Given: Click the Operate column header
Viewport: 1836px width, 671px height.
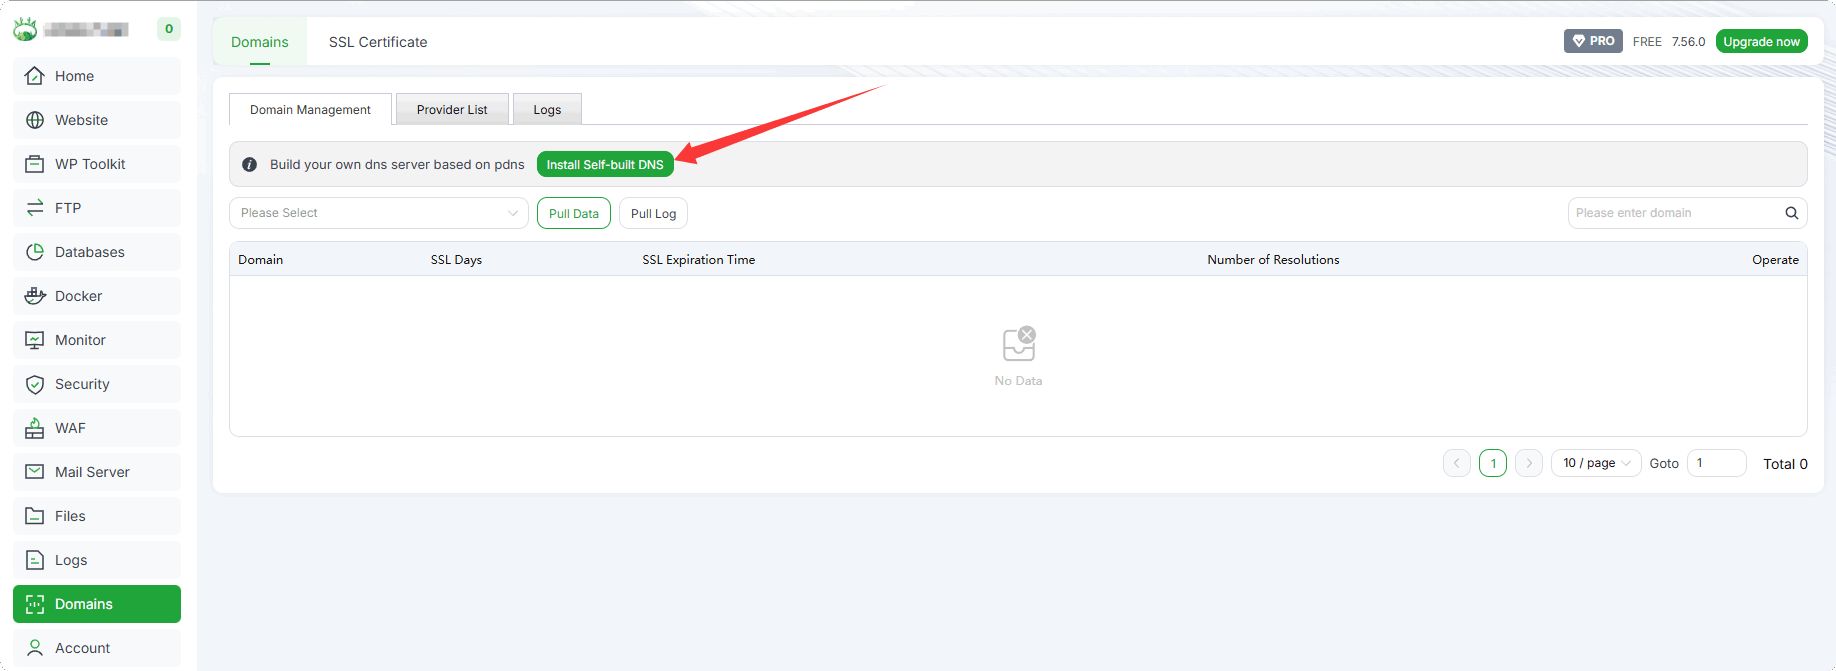Looking at the screenshot, I should click(1775, 260).
